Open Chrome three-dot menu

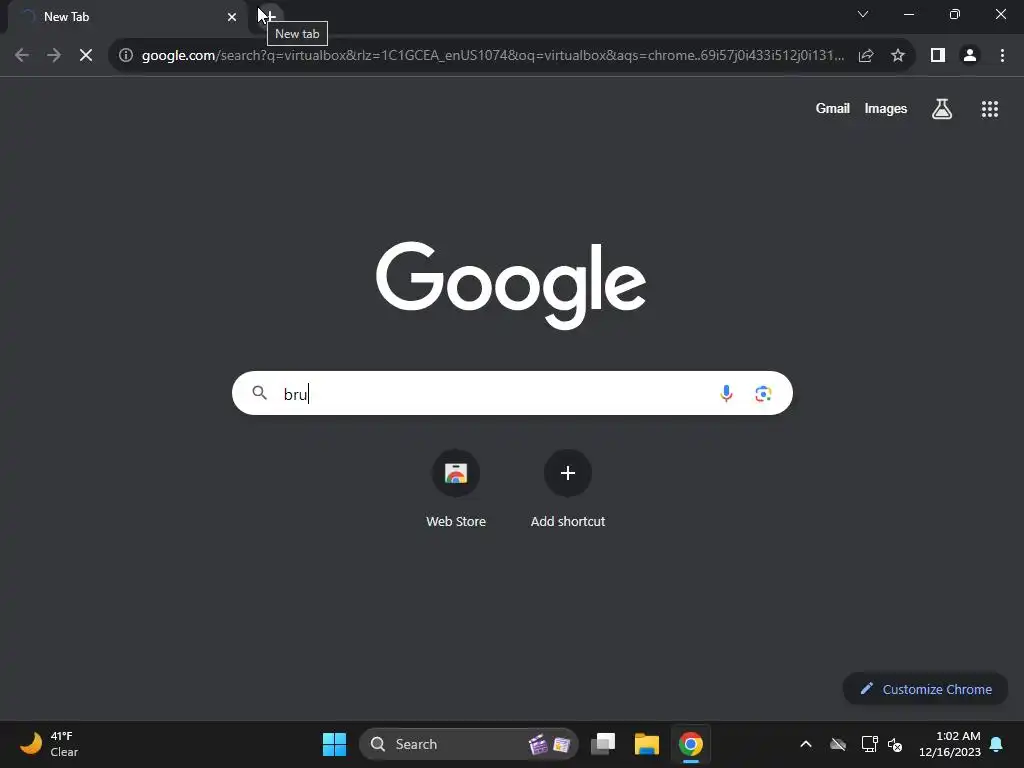(x=1002, y=56)
